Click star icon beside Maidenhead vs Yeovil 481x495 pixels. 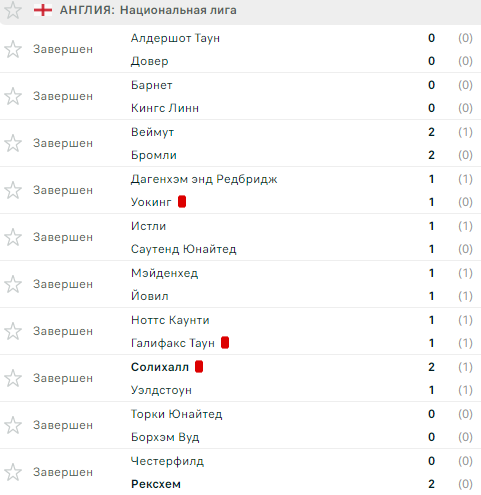click(x=13, y=284)
